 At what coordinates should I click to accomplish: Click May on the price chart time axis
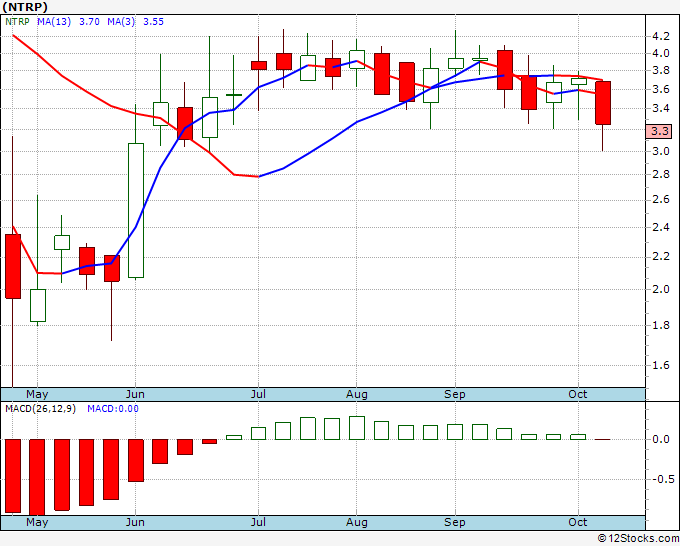pyautogui.click(x=37, y=394)
